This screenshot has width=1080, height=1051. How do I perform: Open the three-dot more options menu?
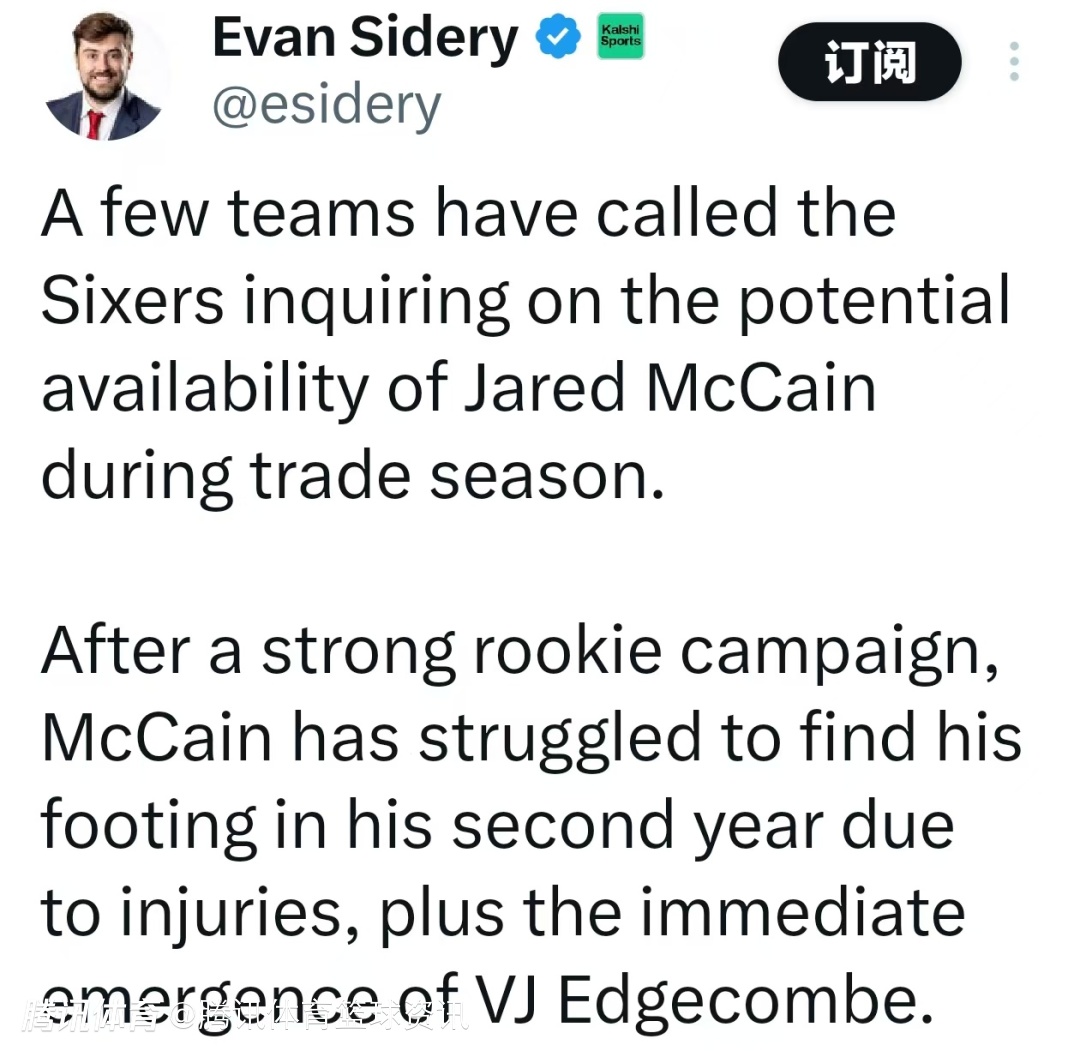tap(1014, 63)
